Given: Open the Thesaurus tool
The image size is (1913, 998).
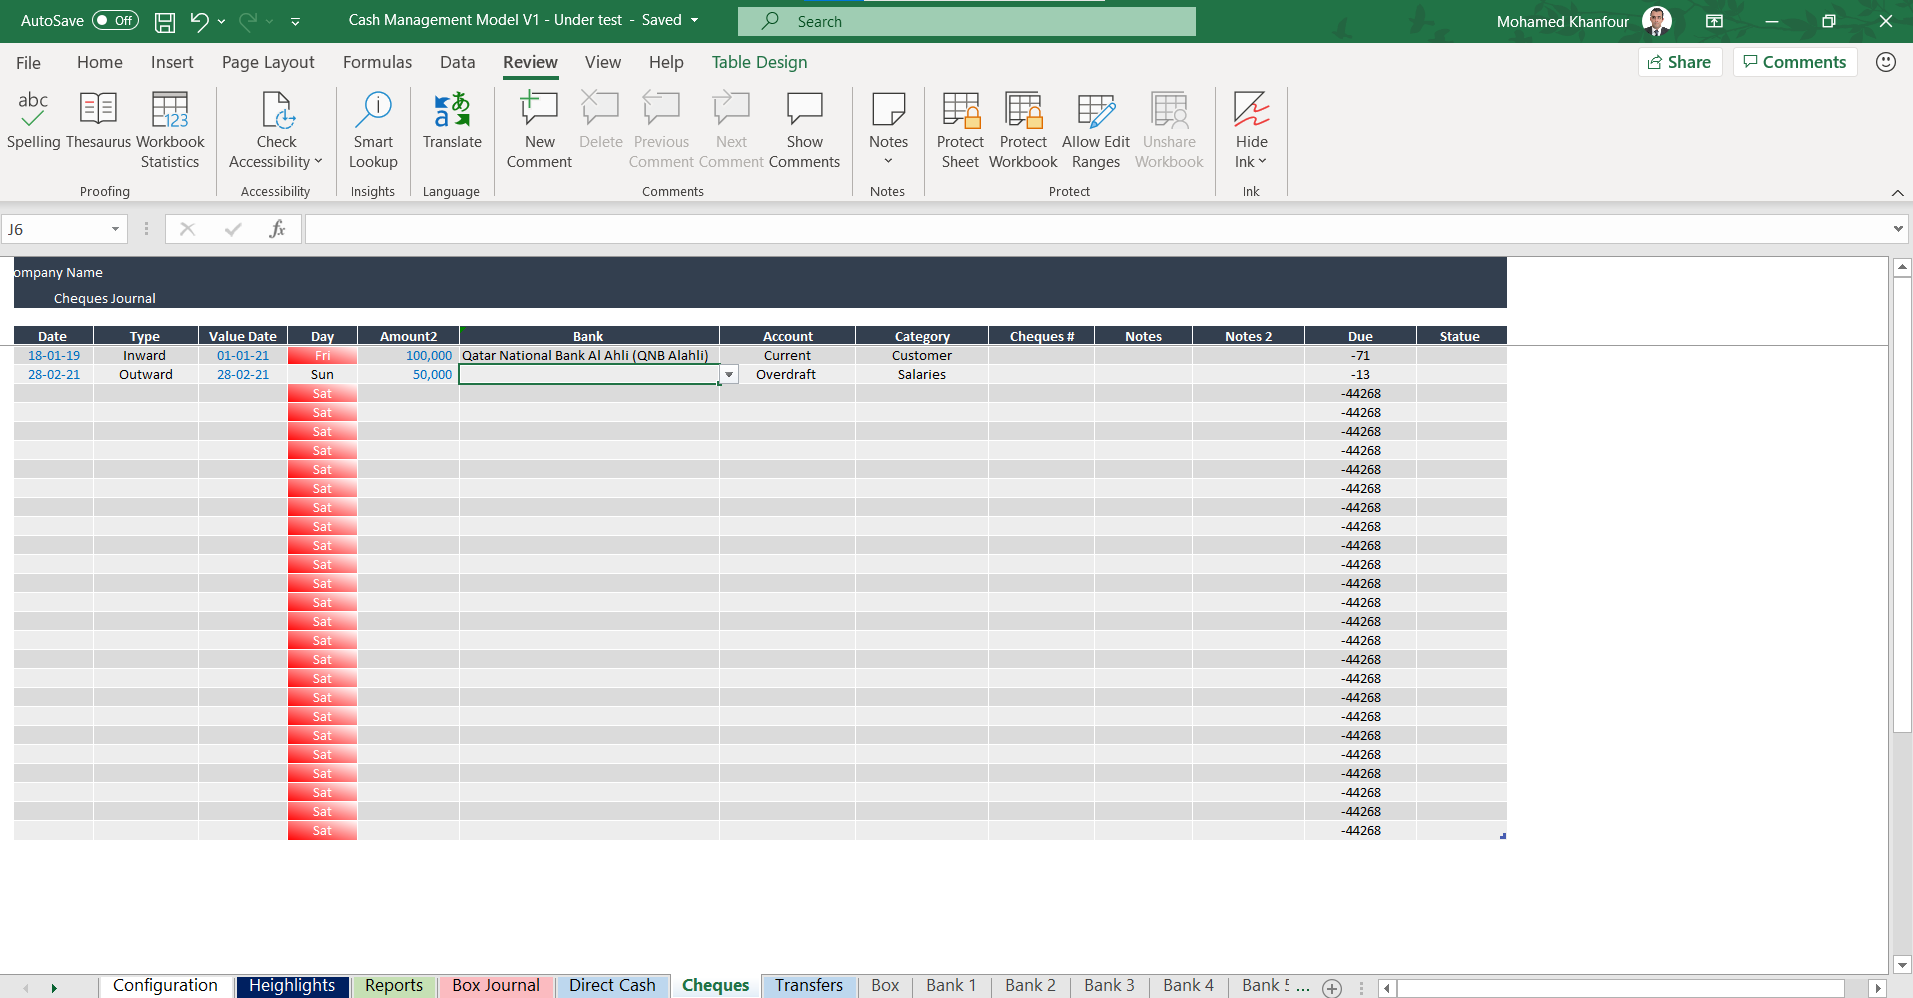Looking at the screenshot, I should point(98,120).
